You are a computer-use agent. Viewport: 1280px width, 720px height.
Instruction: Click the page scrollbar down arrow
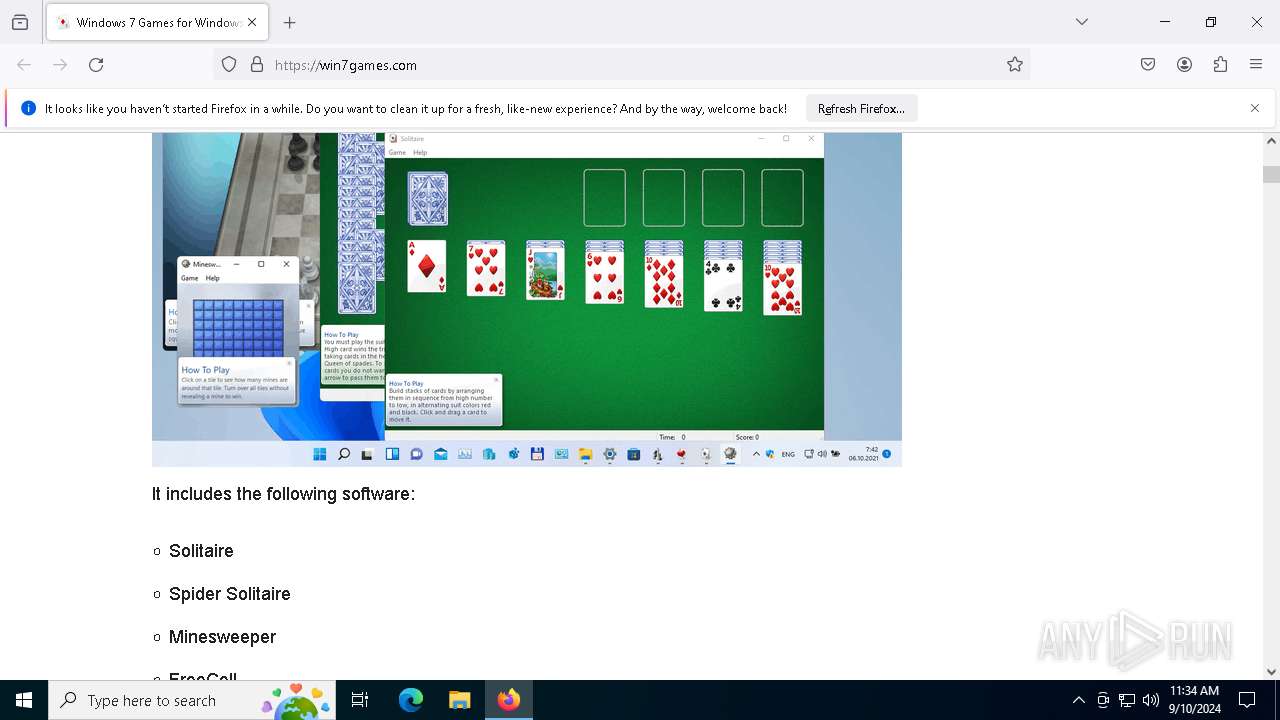1271,672
